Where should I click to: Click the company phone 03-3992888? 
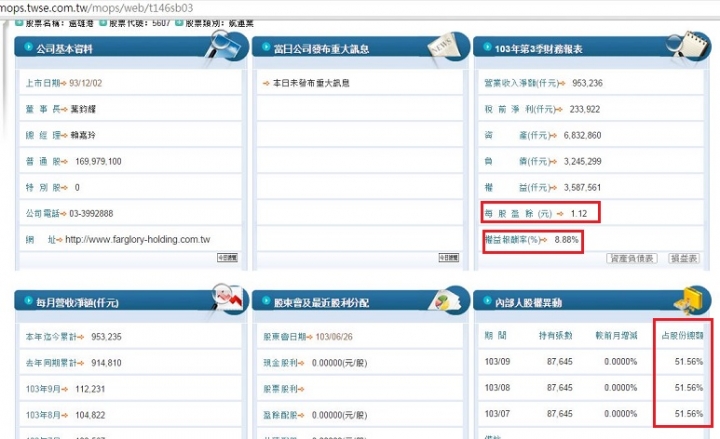pos(91,214)
